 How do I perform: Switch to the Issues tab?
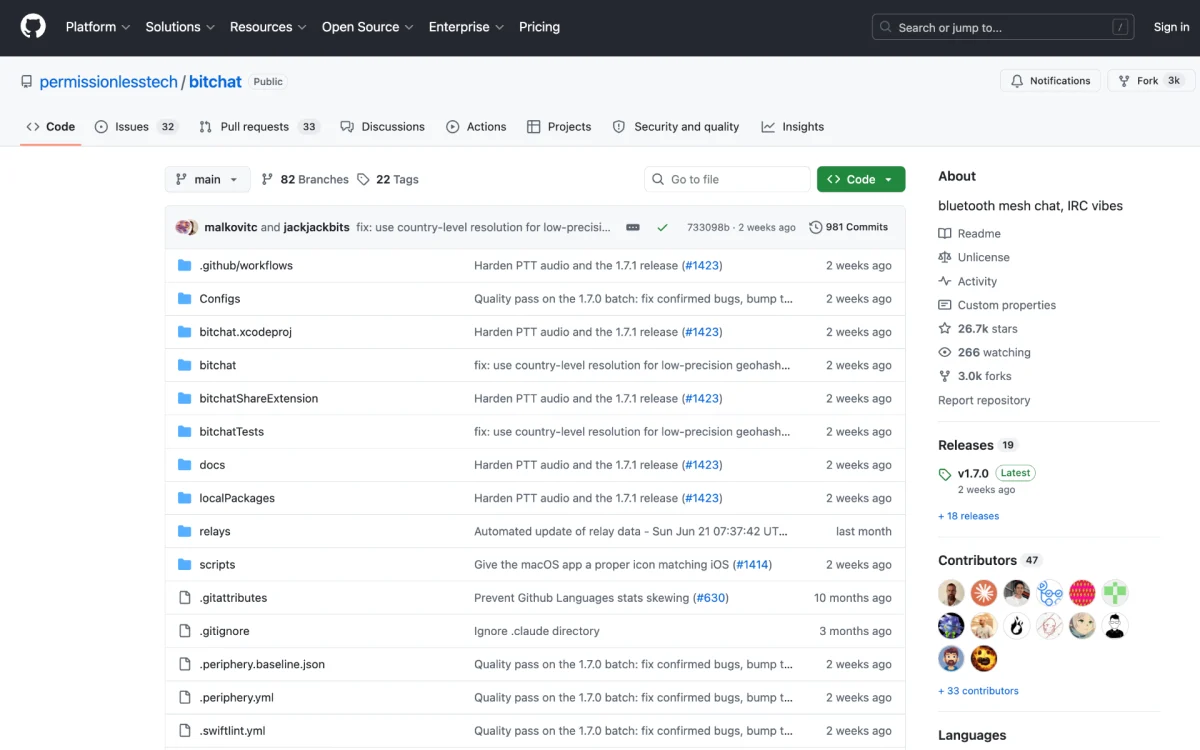[x=136, y=127]
